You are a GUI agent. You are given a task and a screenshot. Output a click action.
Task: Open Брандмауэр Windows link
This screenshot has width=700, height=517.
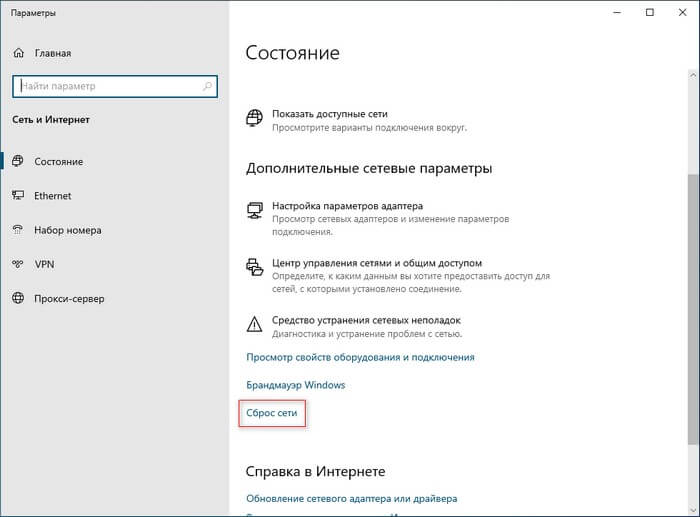296,385
